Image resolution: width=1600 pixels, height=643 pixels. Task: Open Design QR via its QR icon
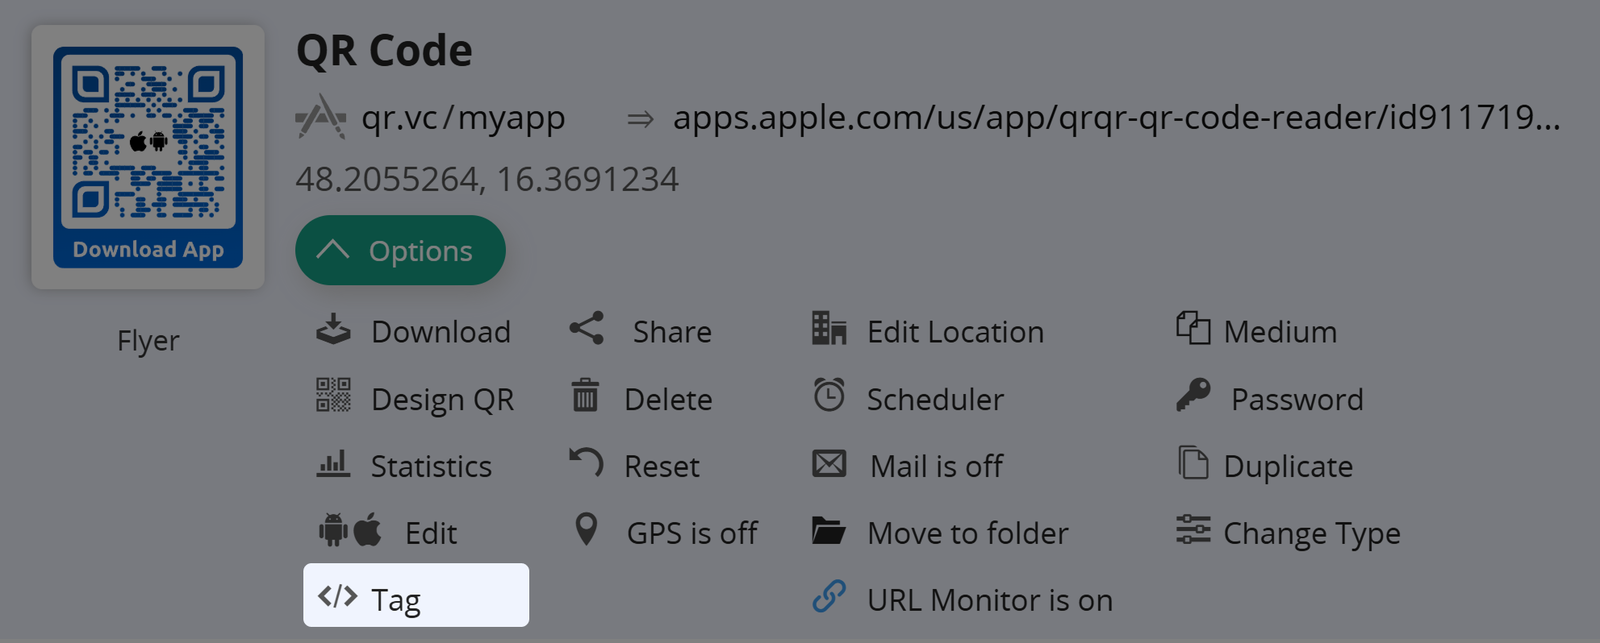click(333, 396)
